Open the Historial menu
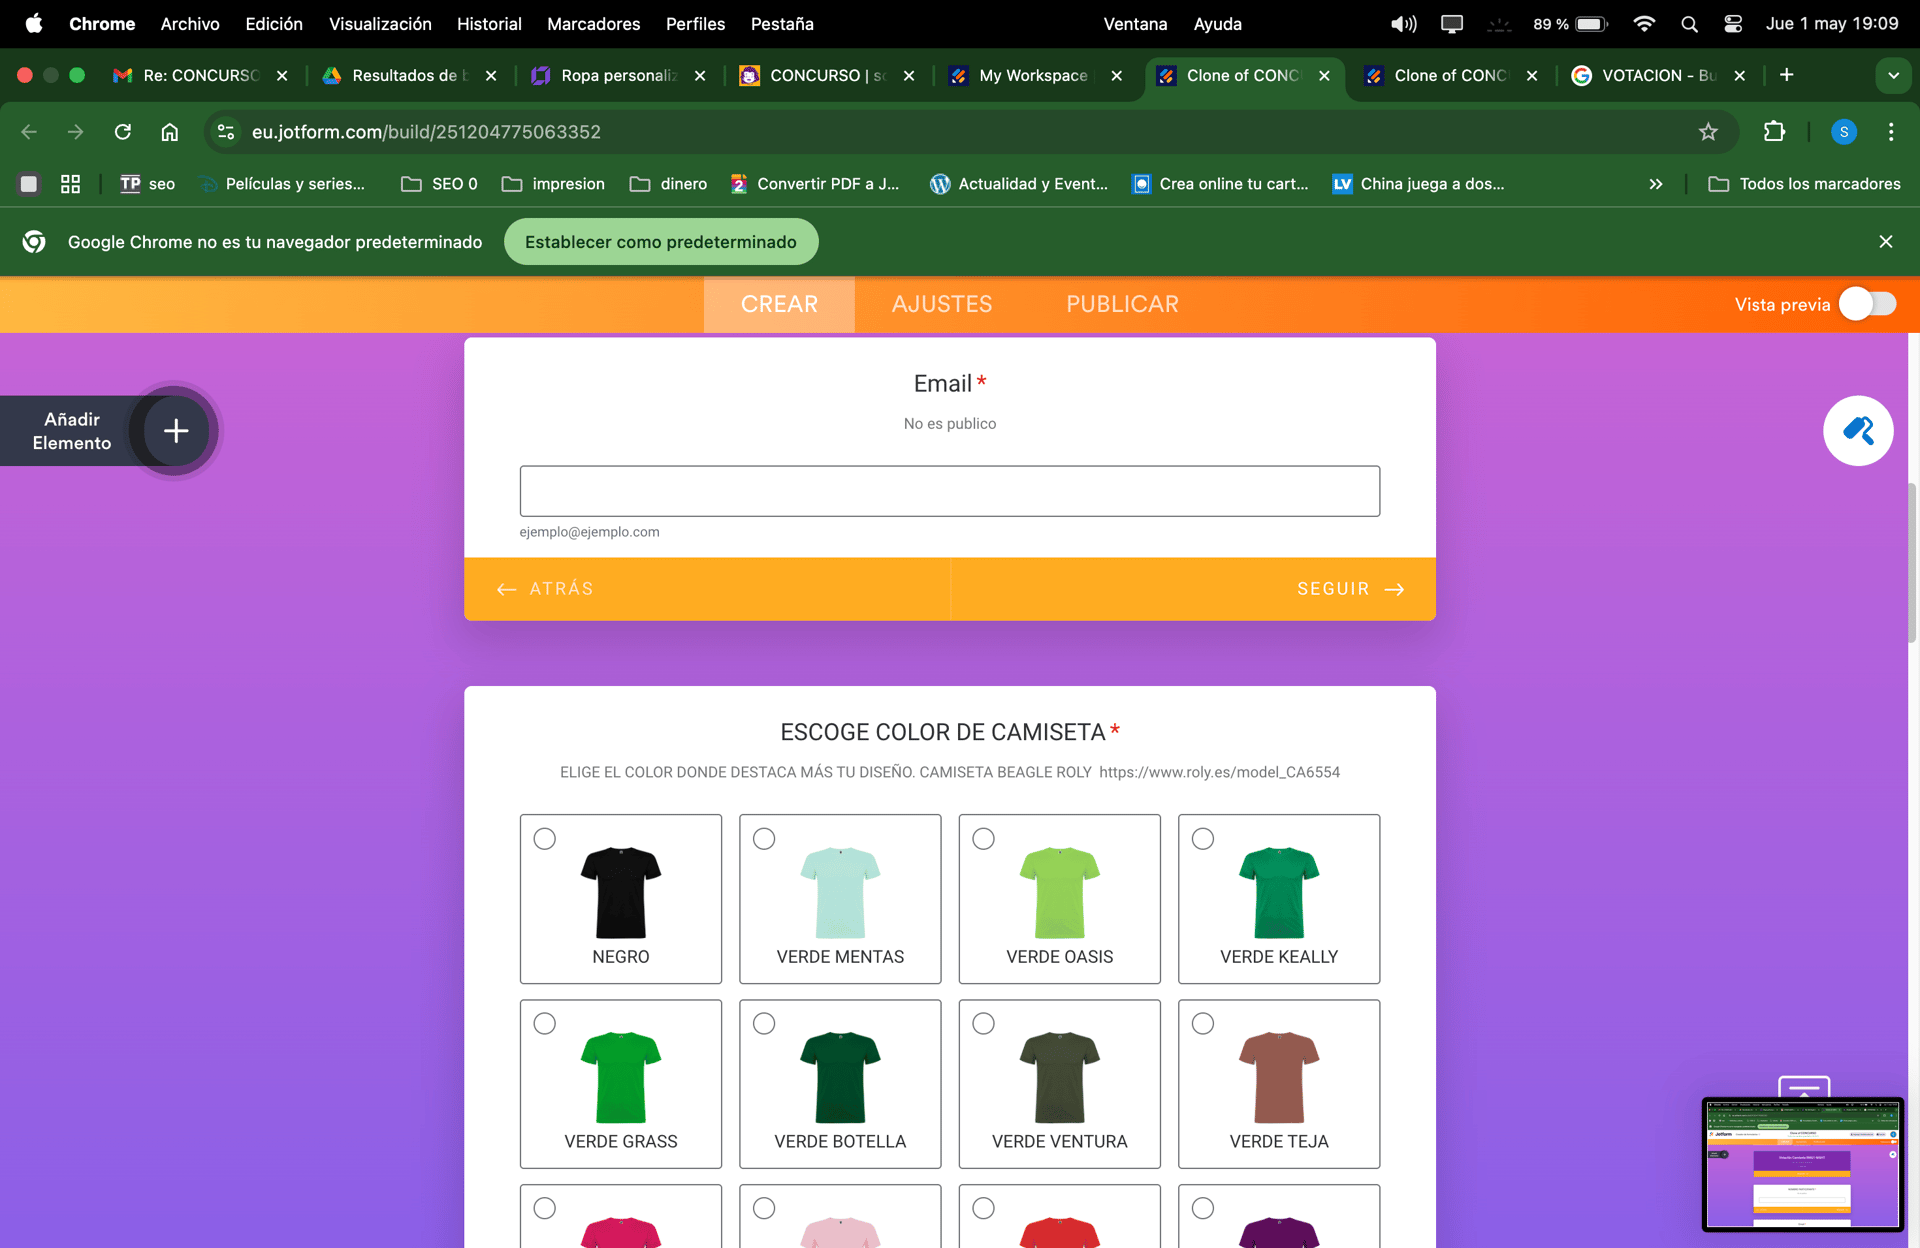The height and width of the screenshot is (1248, 1920). tap(489, 24)
